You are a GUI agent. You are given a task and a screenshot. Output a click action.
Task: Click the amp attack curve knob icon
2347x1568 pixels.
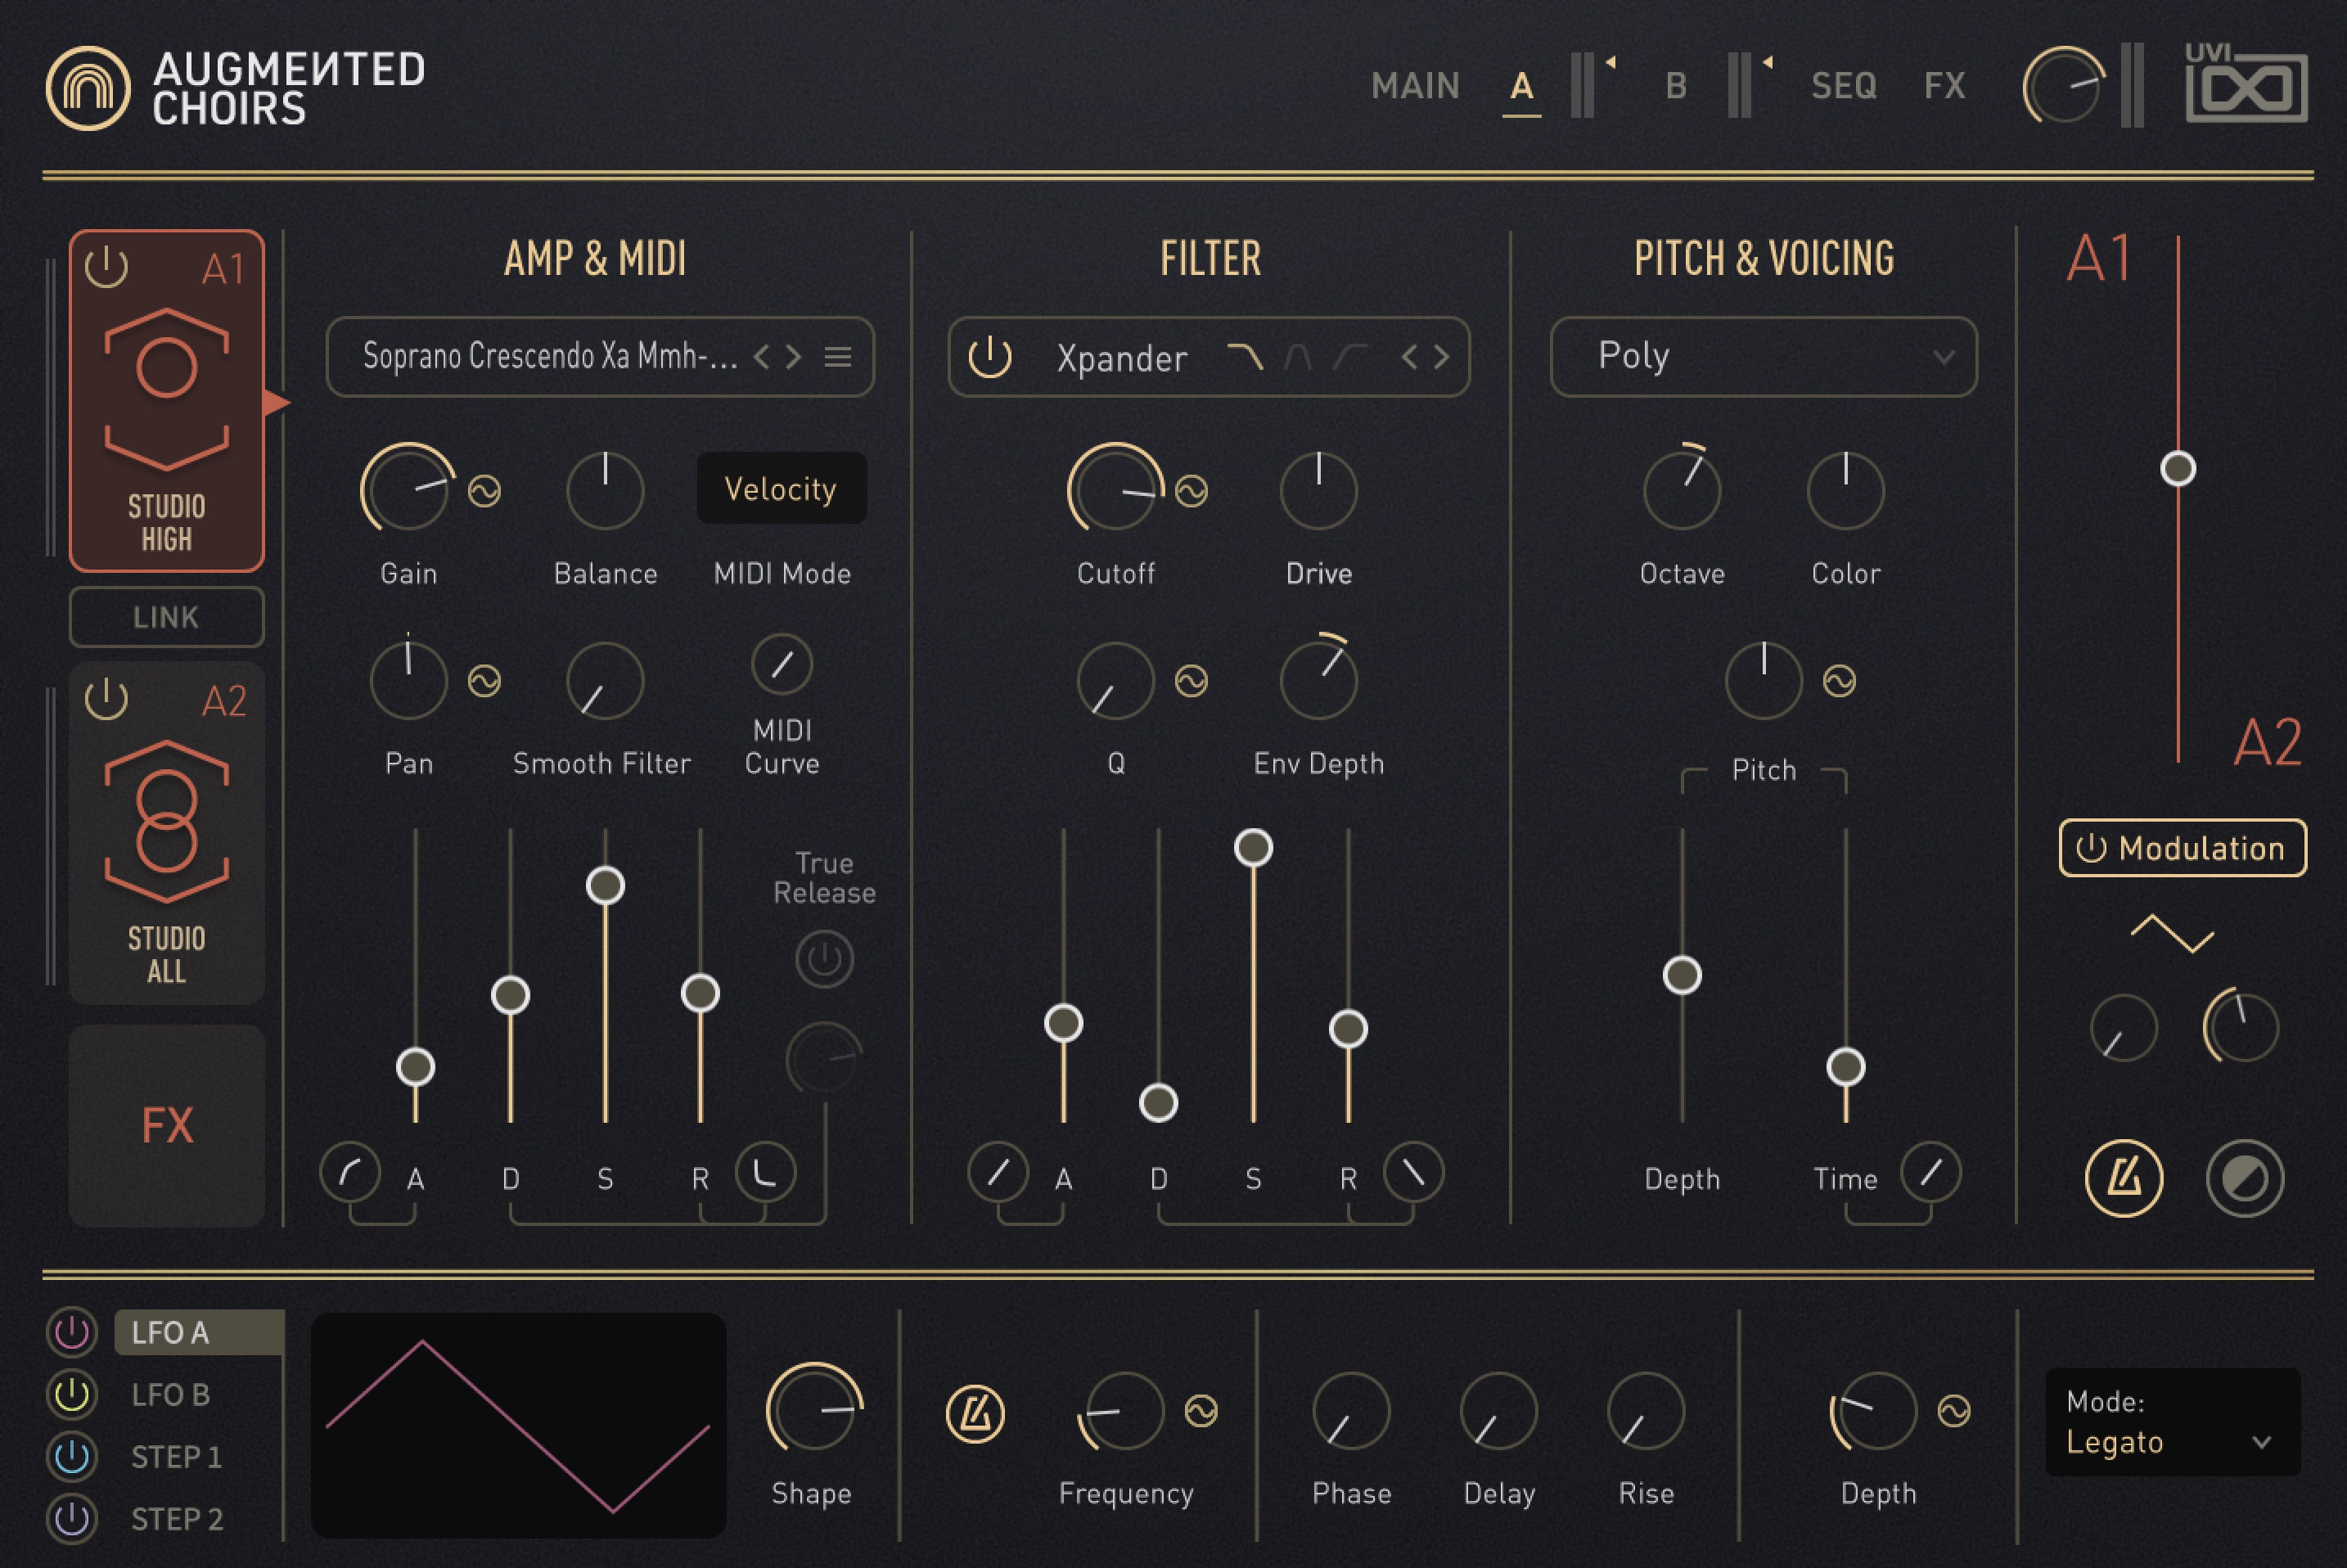[x=350, y=1172]
